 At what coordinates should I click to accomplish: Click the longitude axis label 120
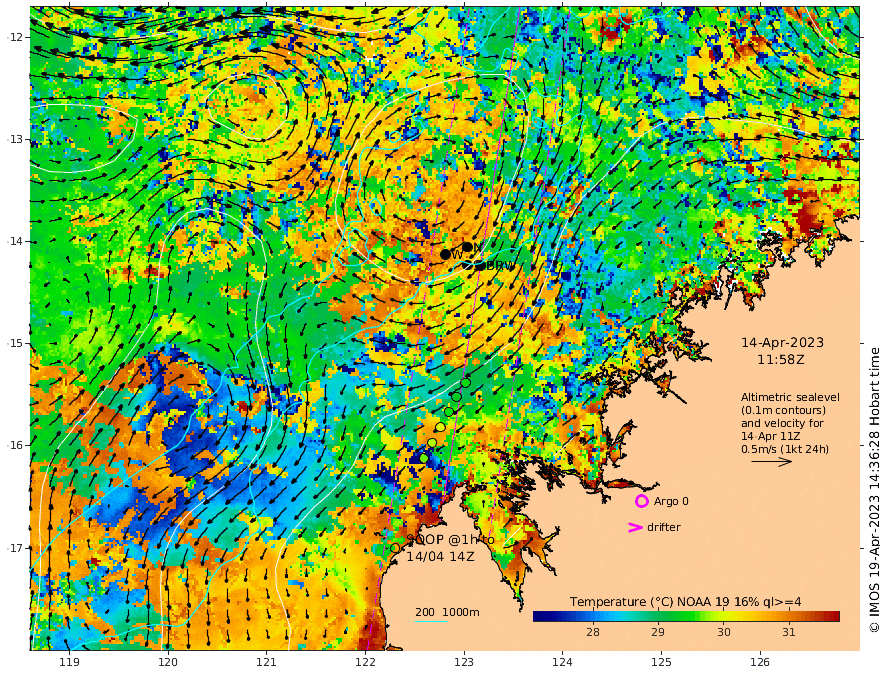click(168, 663)
